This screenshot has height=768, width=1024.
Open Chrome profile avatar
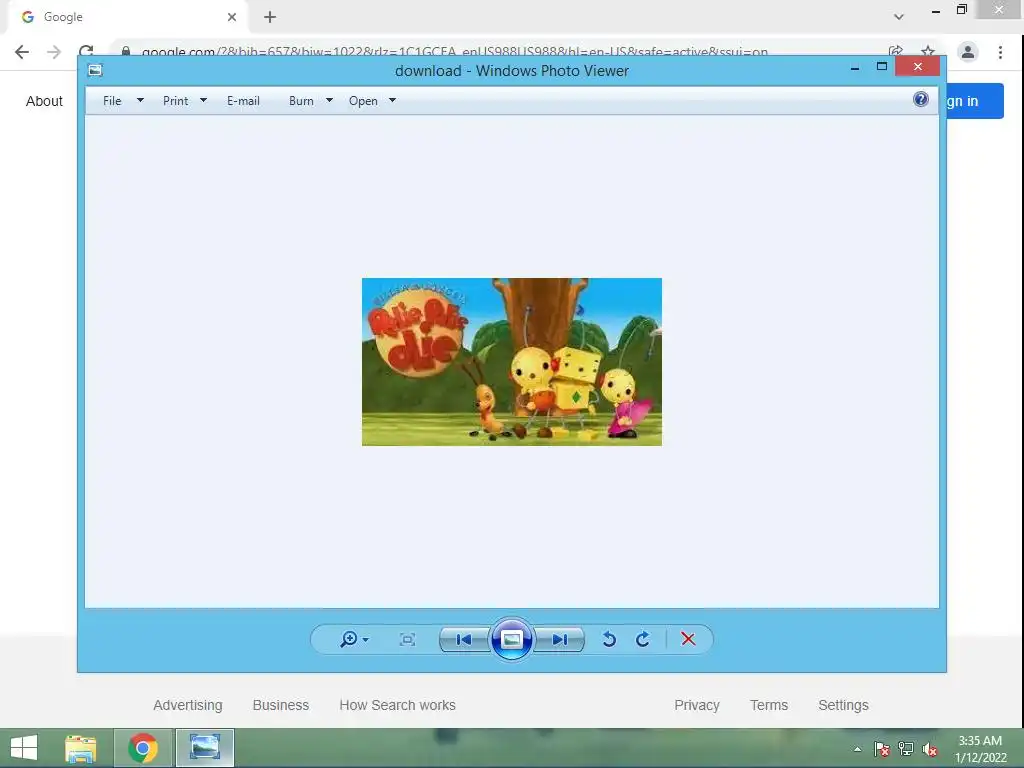(x=968, y=52)
